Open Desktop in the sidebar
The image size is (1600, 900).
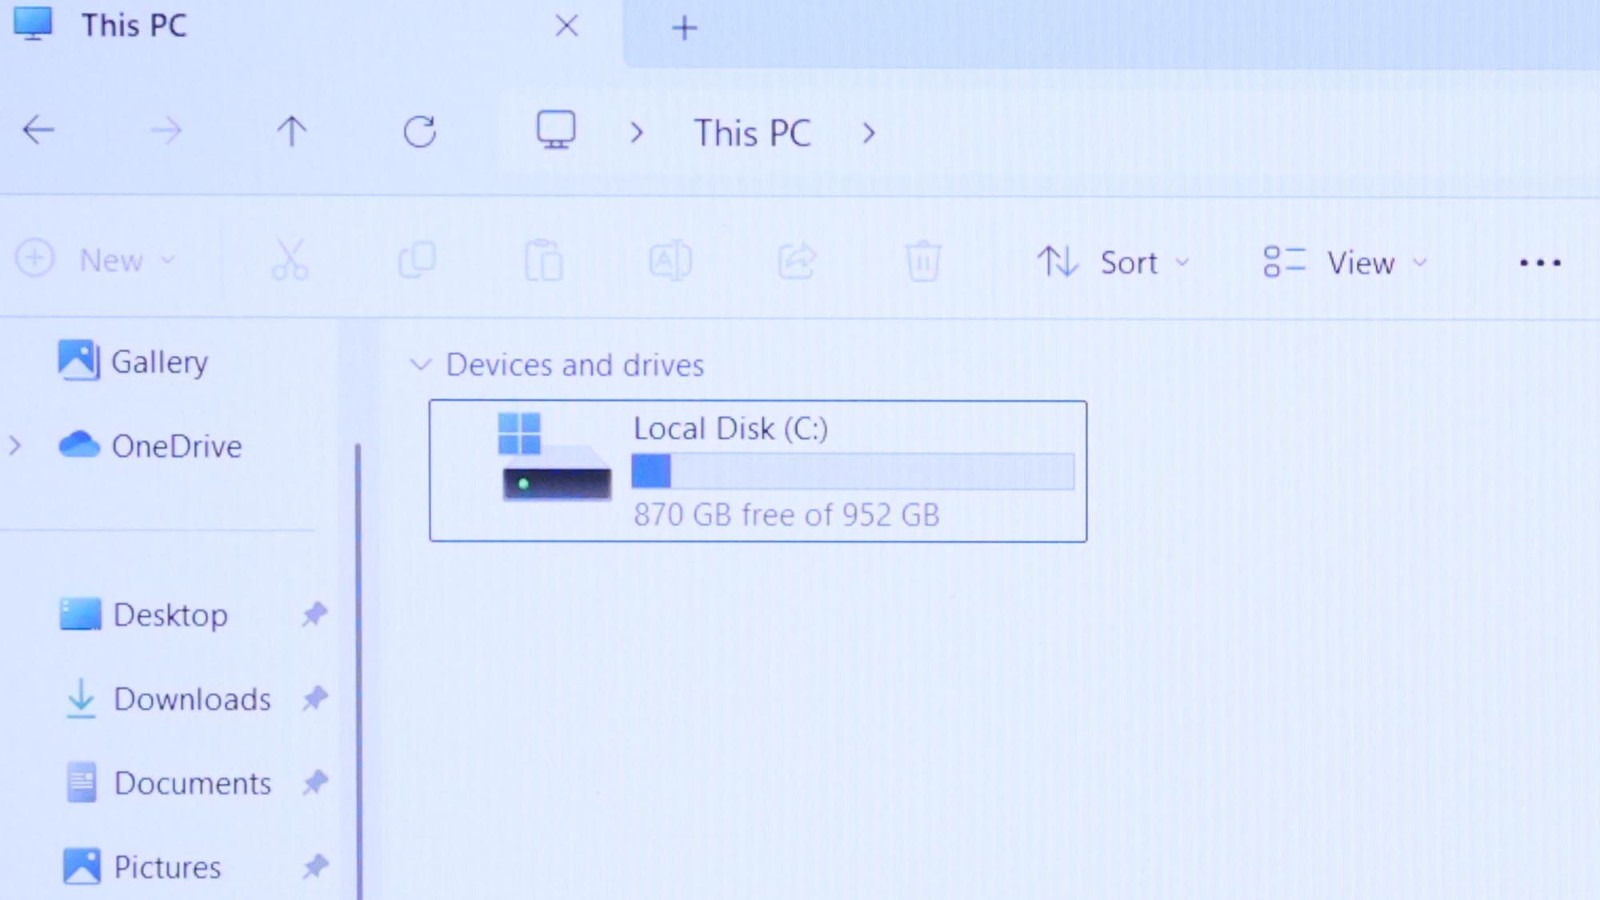(144, 614)
